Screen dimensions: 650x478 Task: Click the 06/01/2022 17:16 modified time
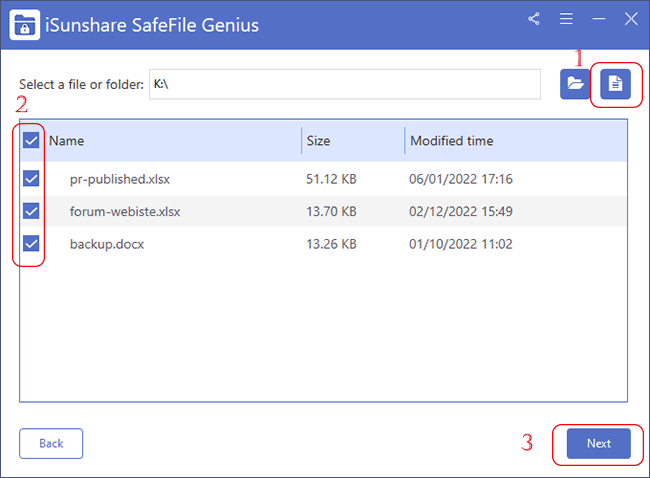click(x=461, y=179)
